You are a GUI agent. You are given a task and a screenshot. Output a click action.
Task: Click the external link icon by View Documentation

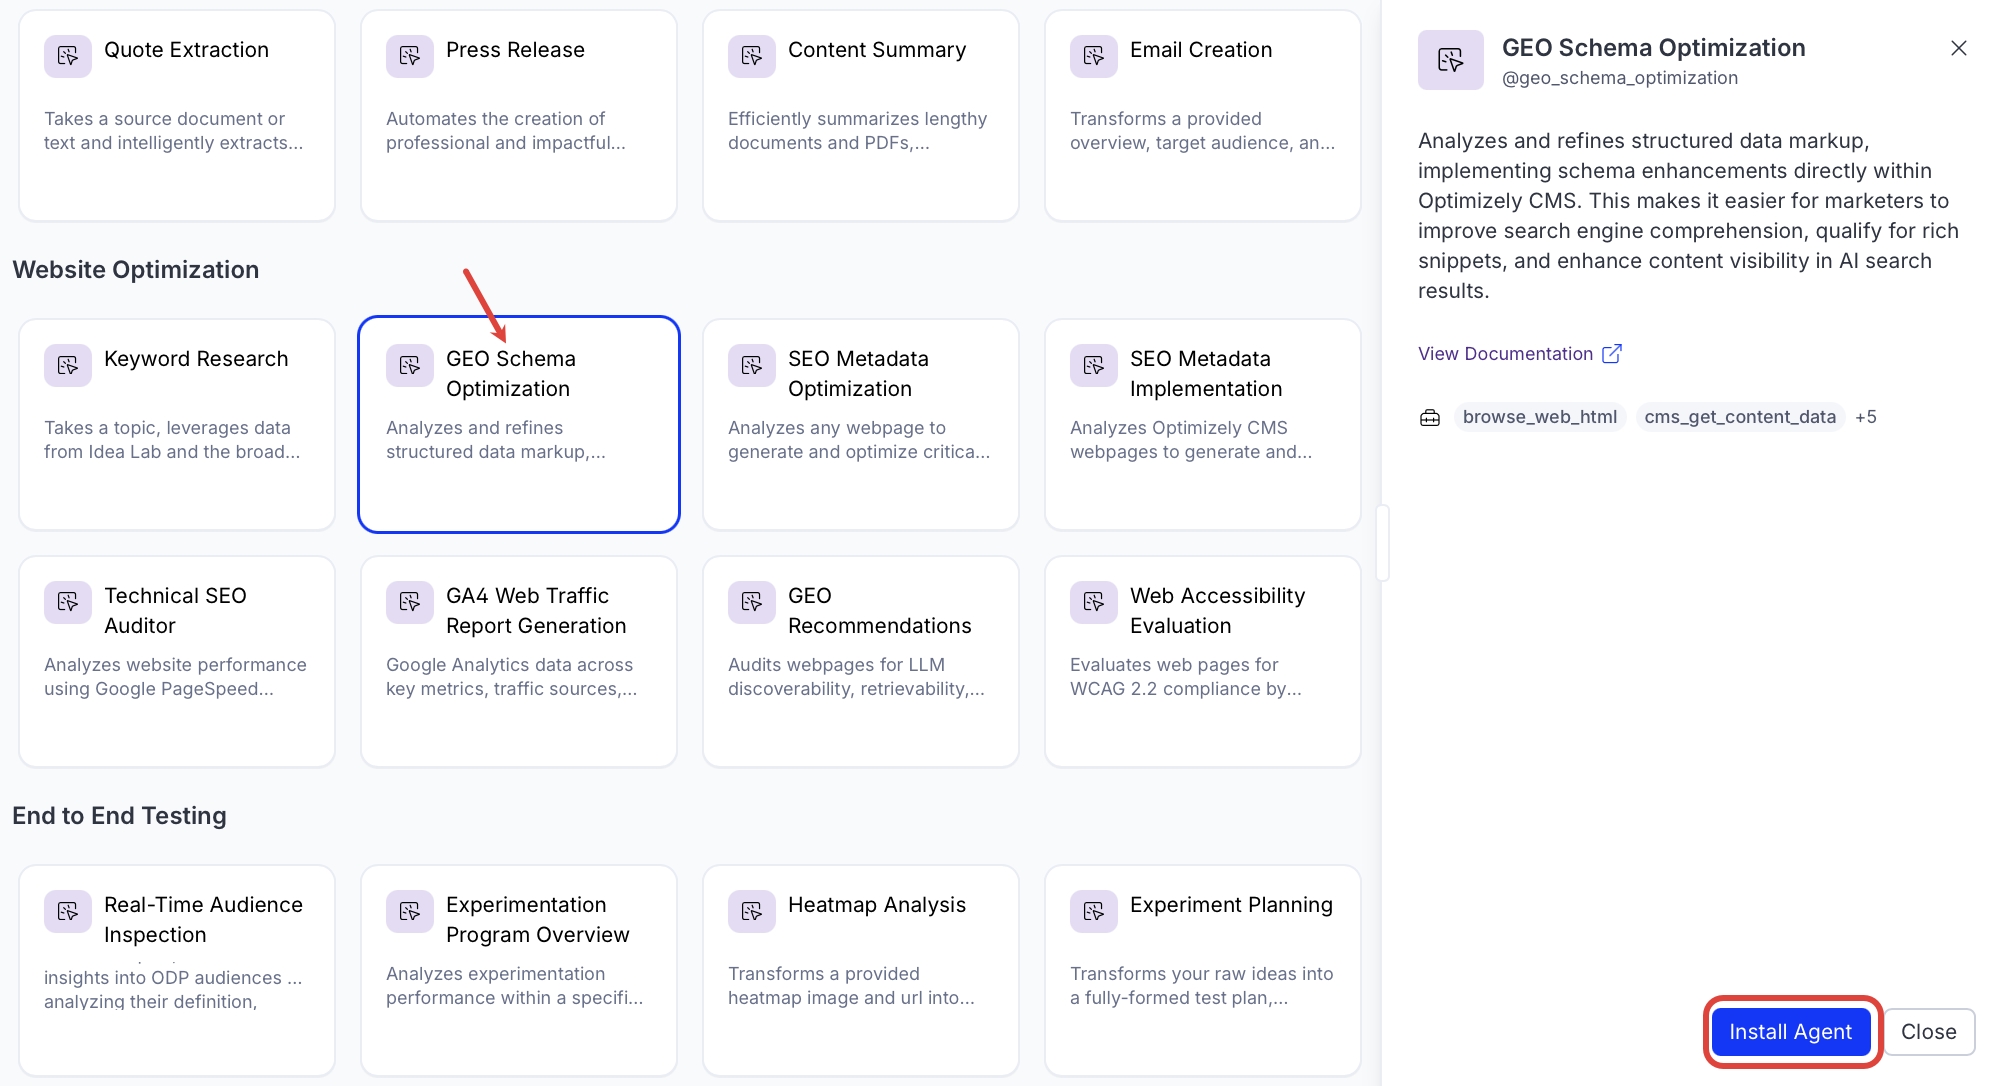pyautogui.click(x=1611, y=354)
